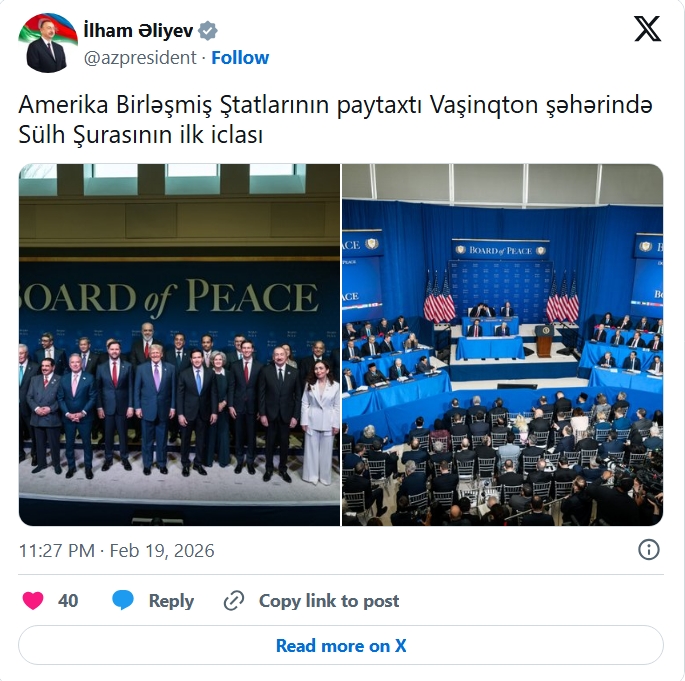Viewport: 685px width, 681px height.
Task: Click the blue verified badge
Action: point(208,31)
